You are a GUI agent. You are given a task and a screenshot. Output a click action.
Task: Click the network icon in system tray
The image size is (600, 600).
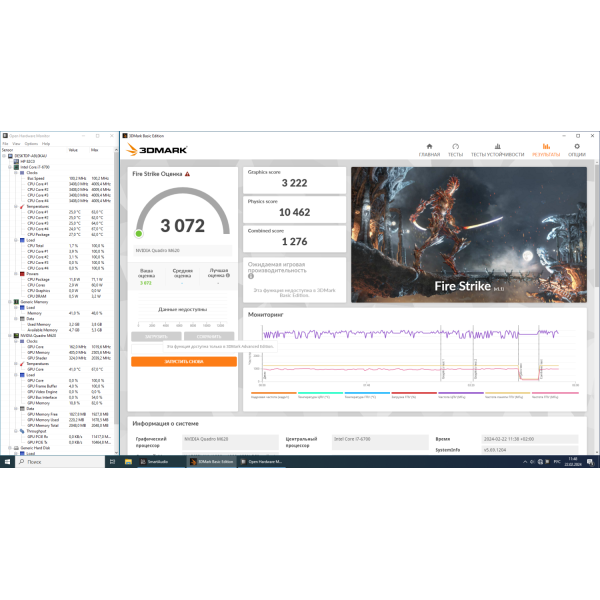tap(540, 462)
